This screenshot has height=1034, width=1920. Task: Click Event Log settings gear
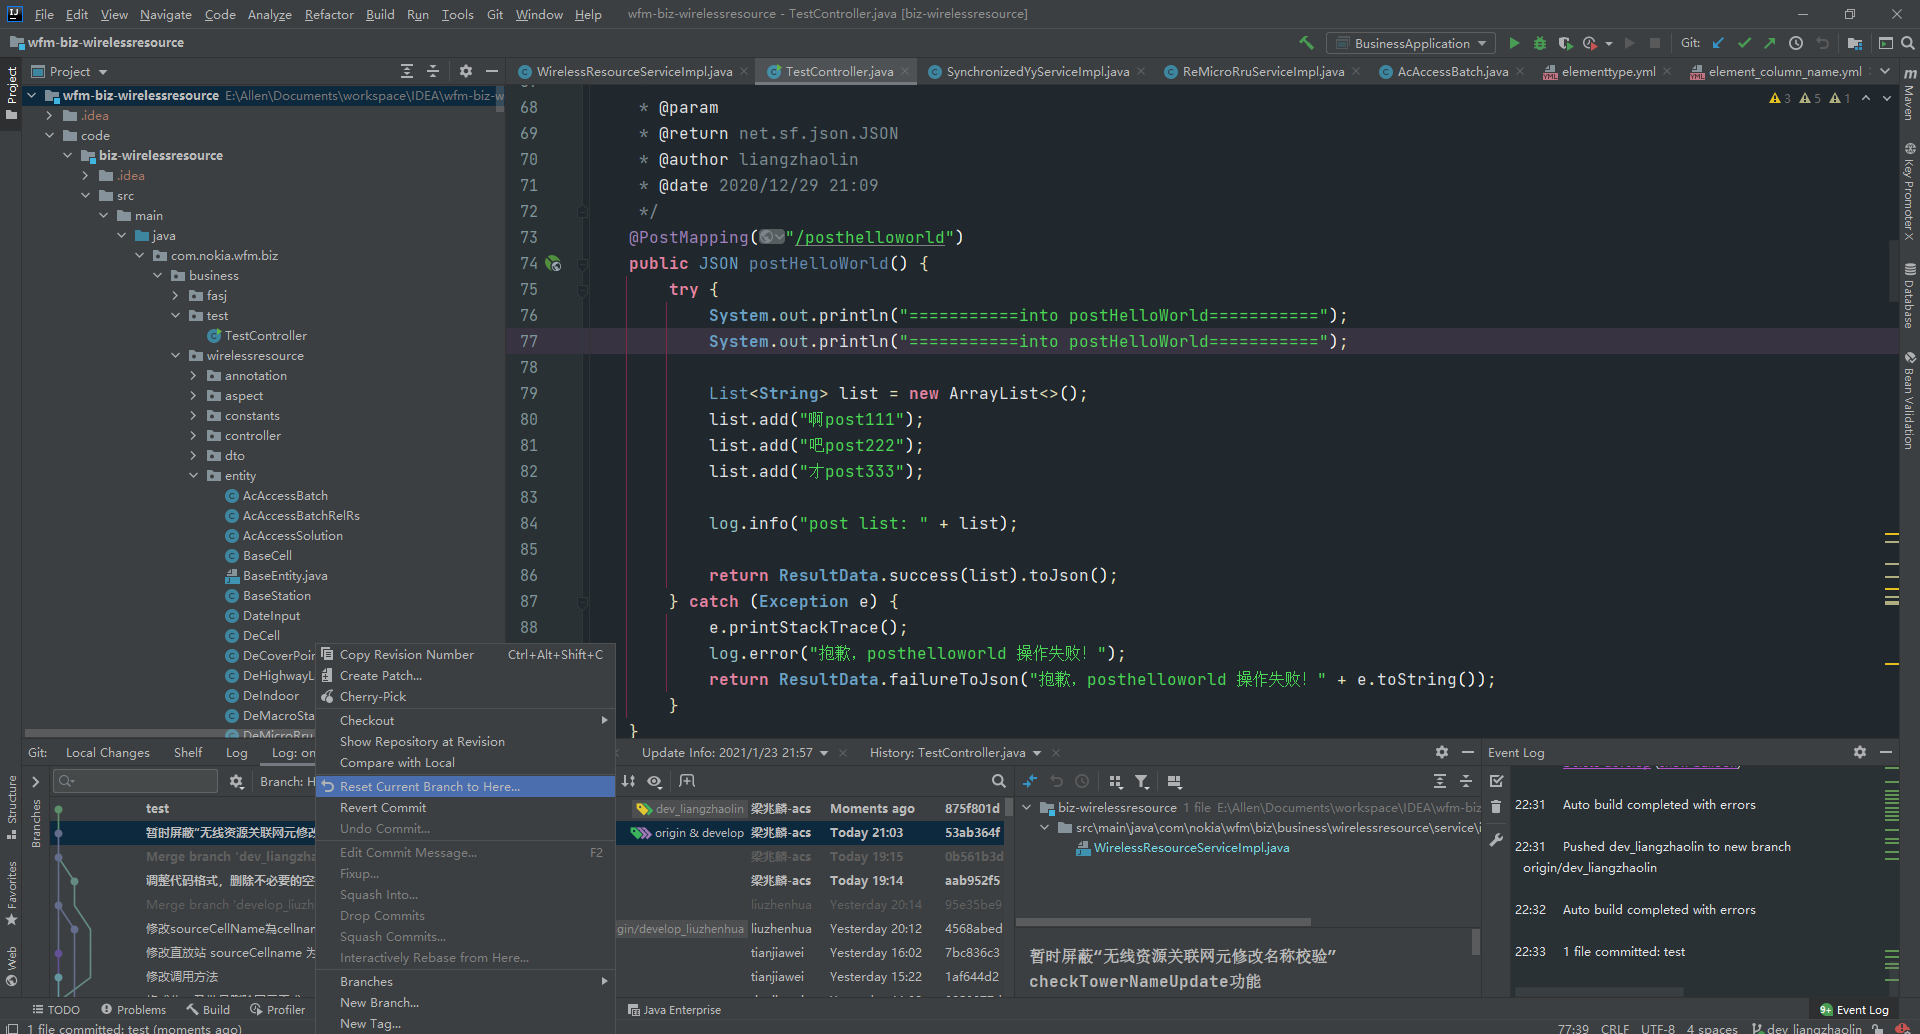1859,752
